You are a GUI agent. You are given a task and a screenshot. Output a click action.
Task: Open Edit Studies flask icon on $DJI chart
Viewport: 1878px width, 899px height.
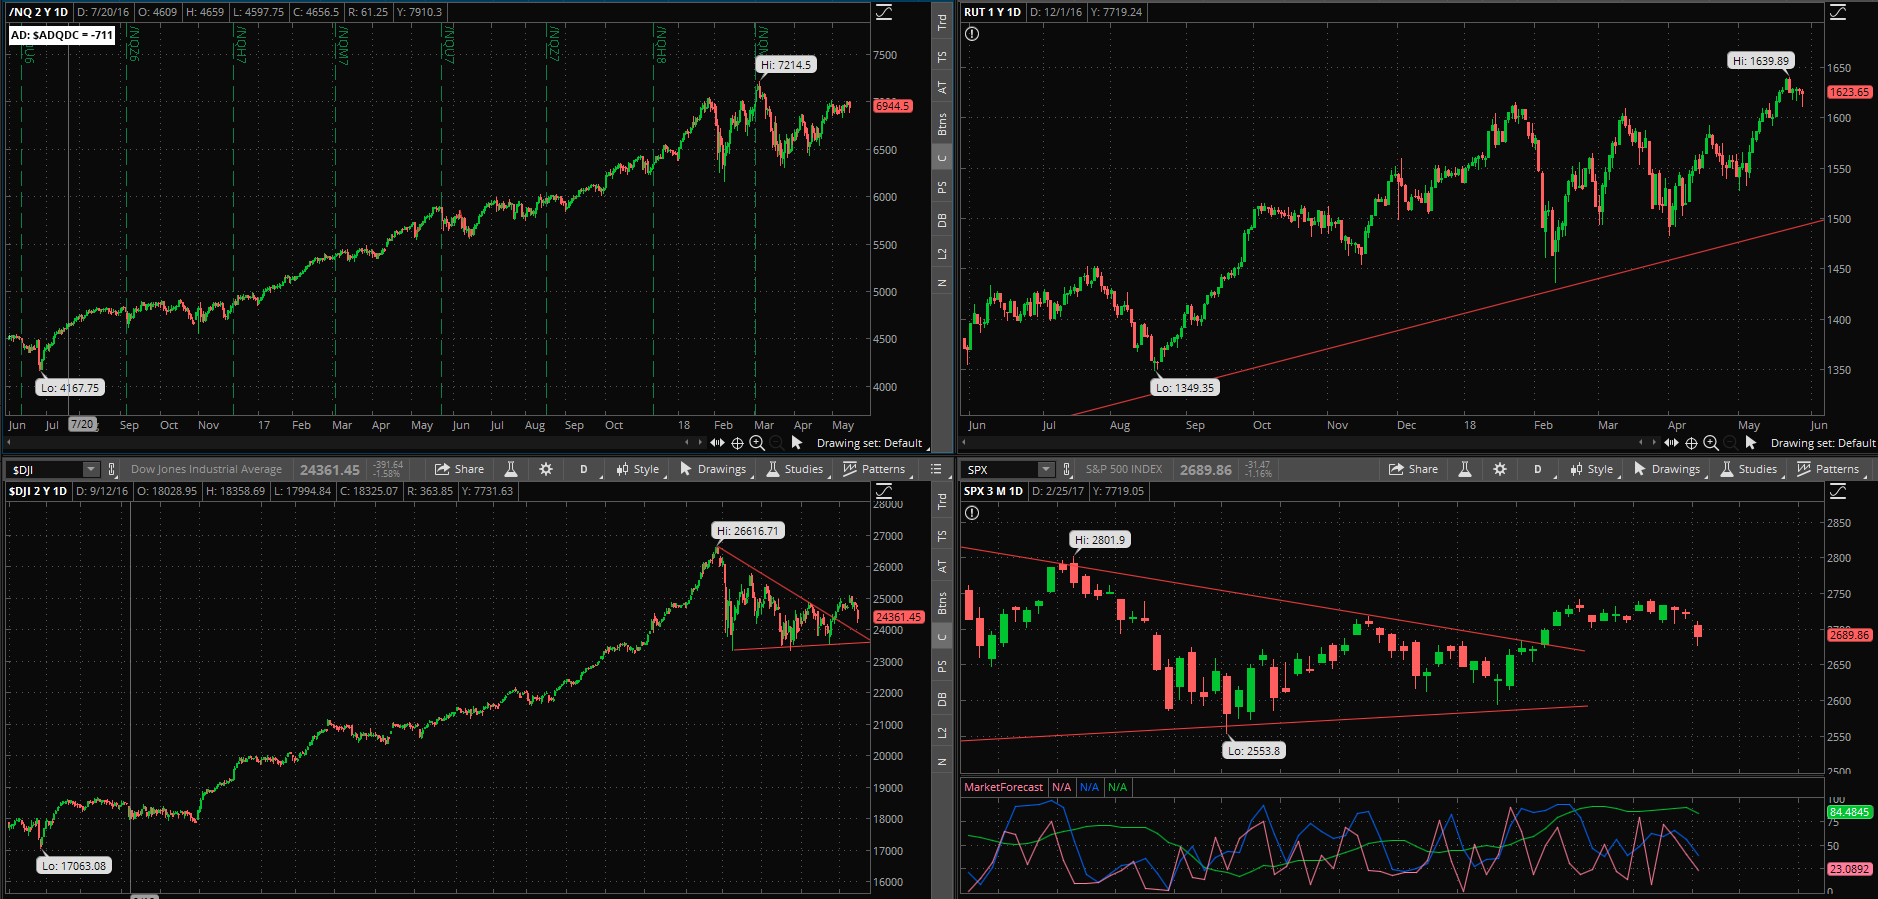pyautogui.click(x=511, y=469)
